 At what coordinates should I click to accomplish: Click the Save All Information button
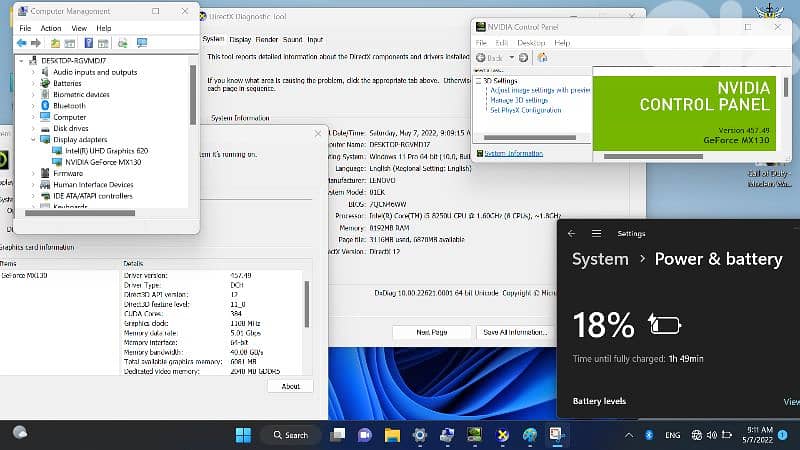[515, 332]
